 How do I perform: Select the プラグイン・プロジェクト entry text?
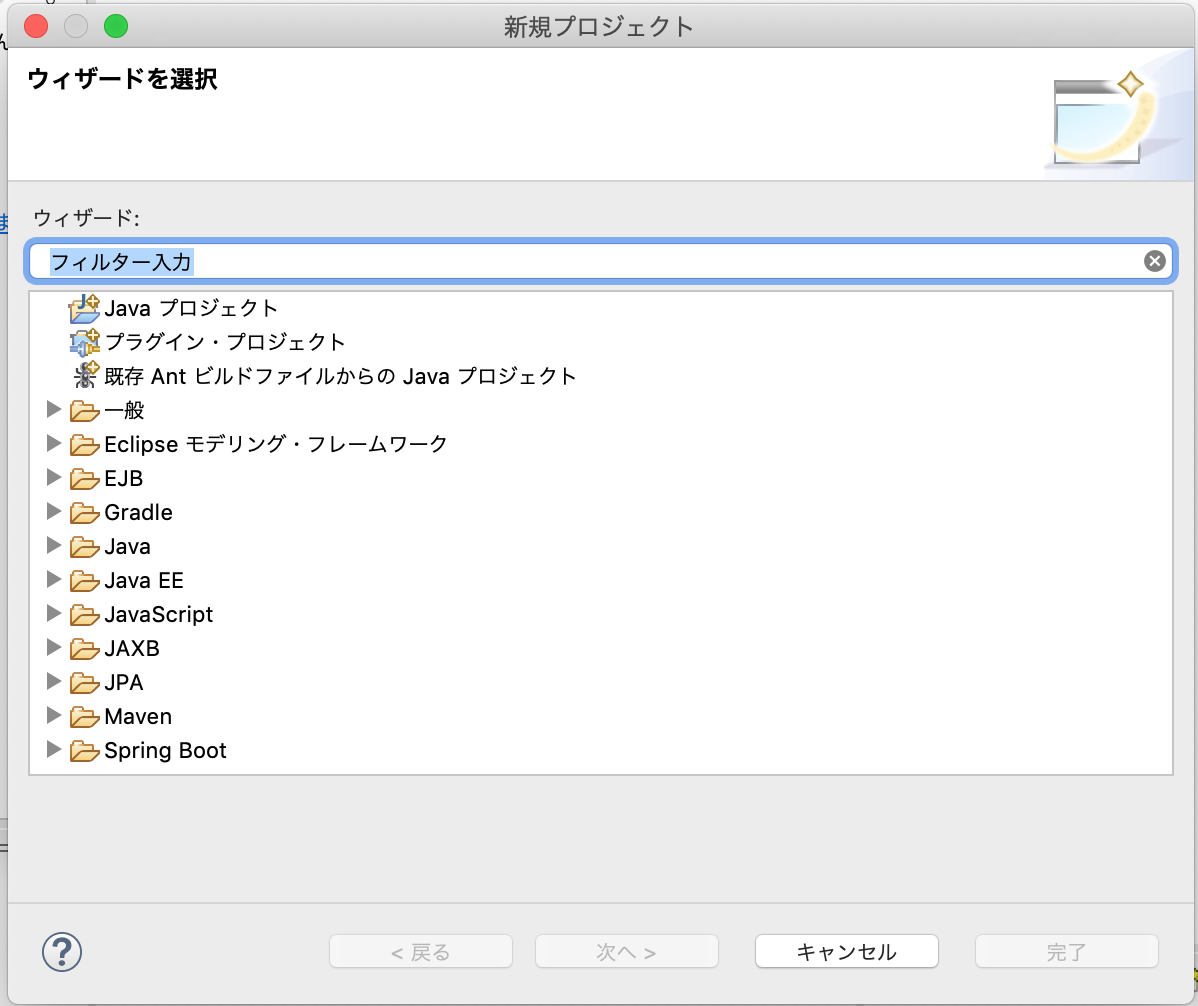coord(225,342)
